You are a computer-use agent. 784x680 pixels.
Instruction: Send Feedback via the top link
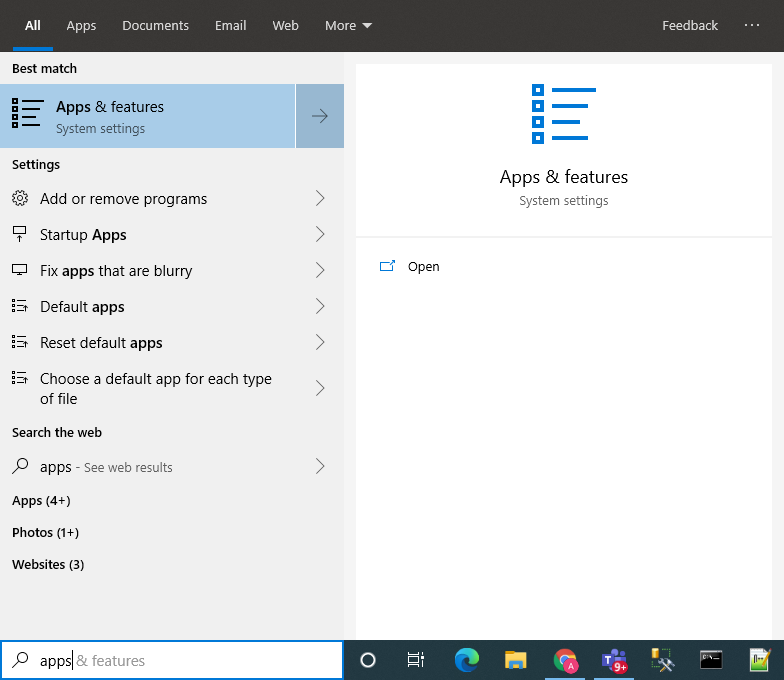coord(689,26)
